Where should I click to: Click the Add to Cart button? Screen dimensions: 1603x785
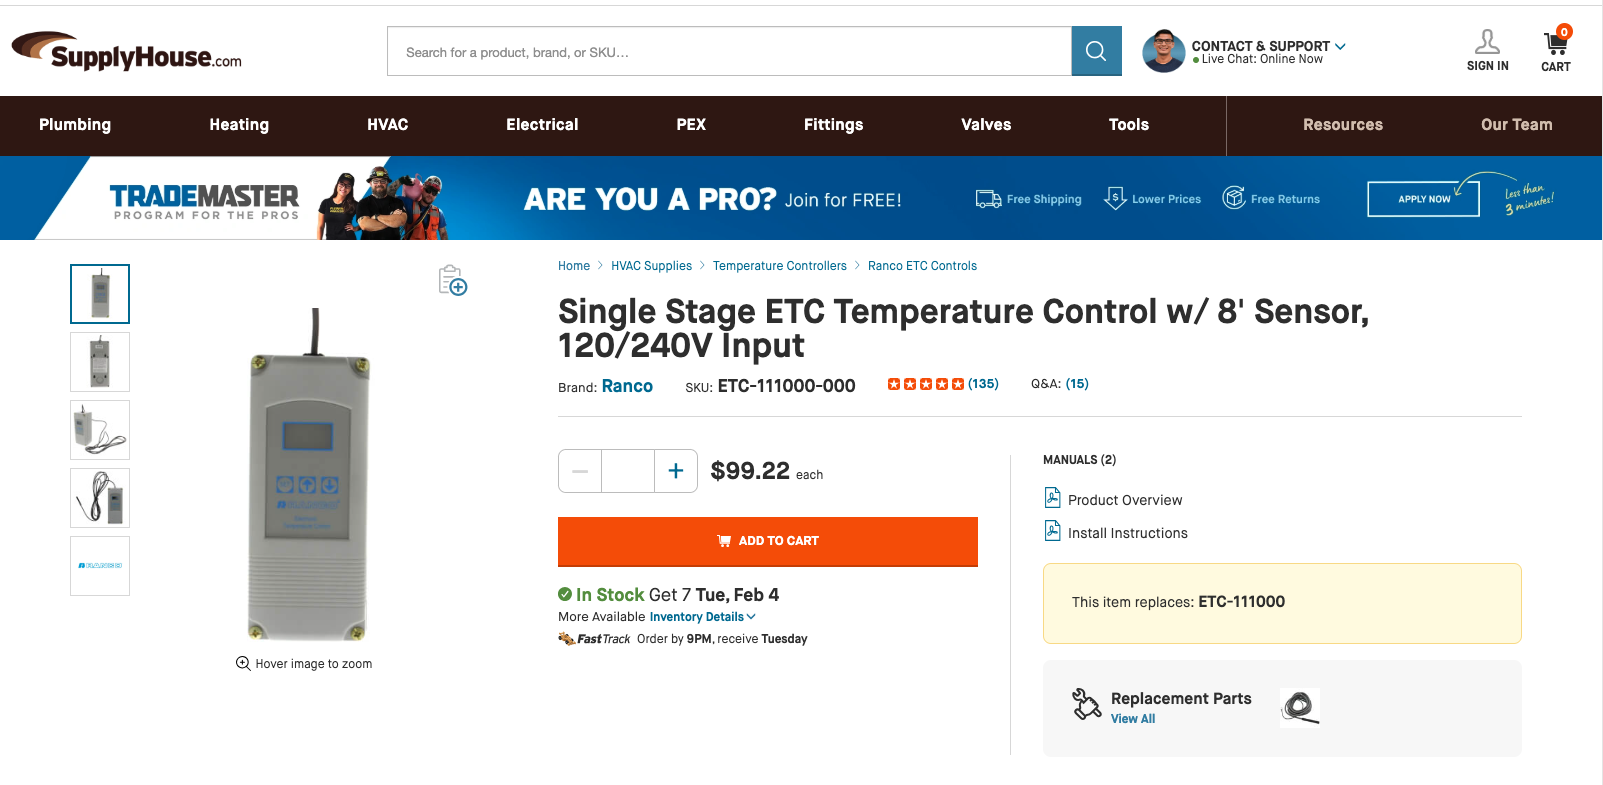tap(768, 541)
